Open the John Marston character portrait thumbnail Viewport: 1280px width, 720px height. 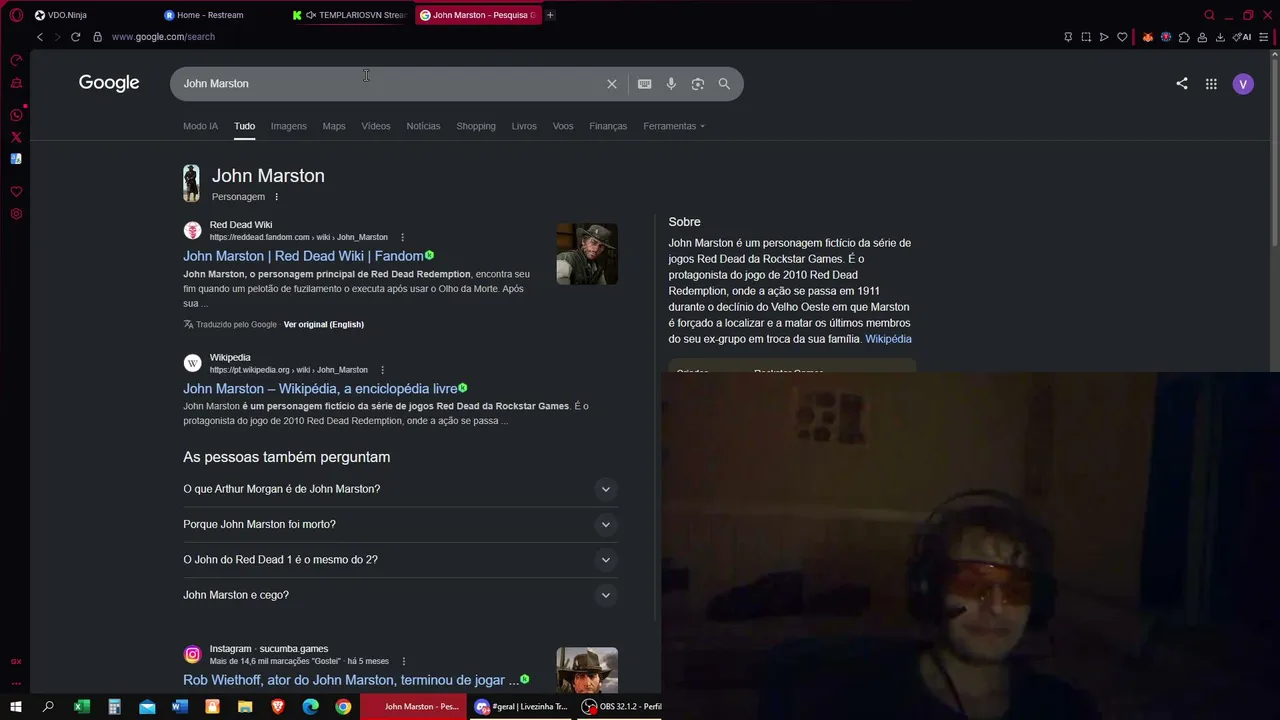coord(191,184)
